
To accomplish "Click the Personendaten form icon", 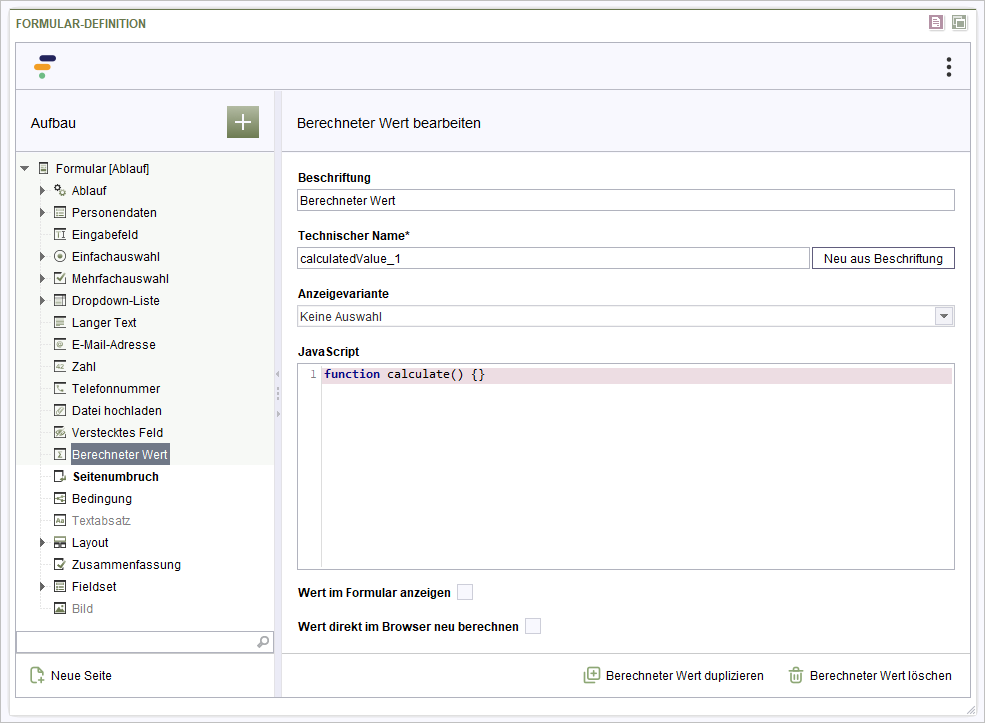I will pos(60,212).
